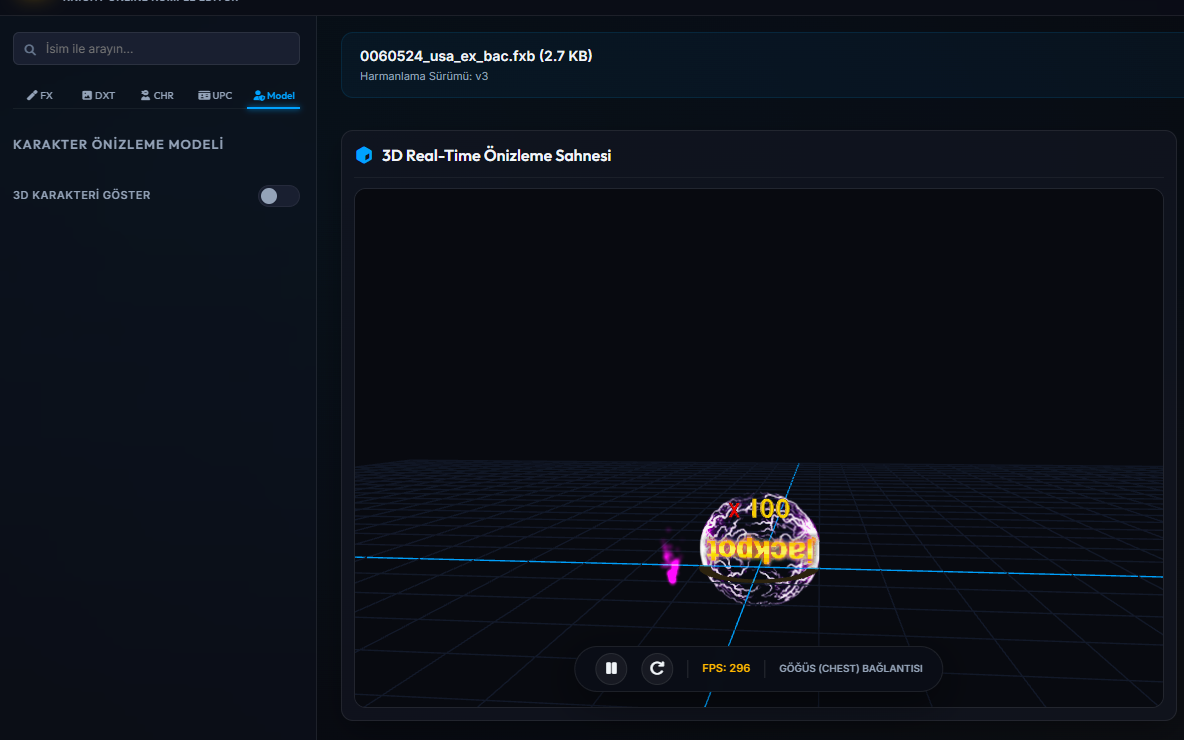1184x740 pixels.
Task: Click the FPS: 296 readout
Action: 726,668
